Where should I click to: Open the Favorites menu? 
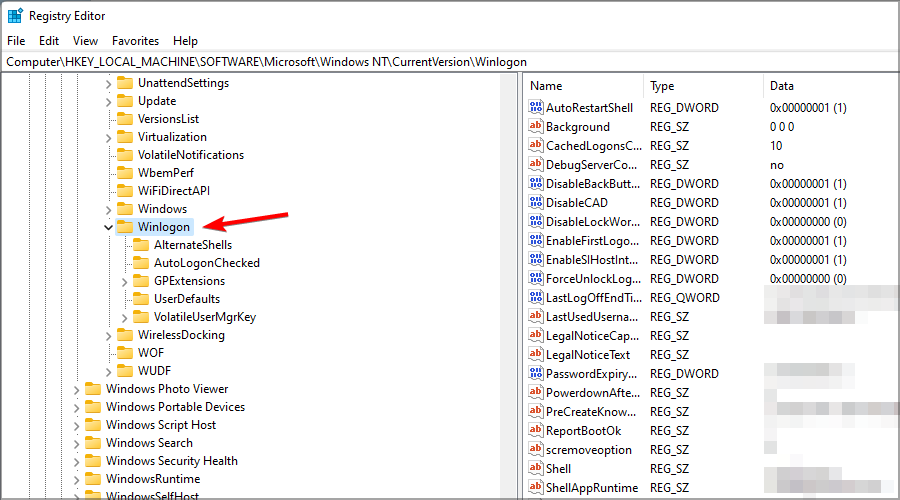[135, 41]
